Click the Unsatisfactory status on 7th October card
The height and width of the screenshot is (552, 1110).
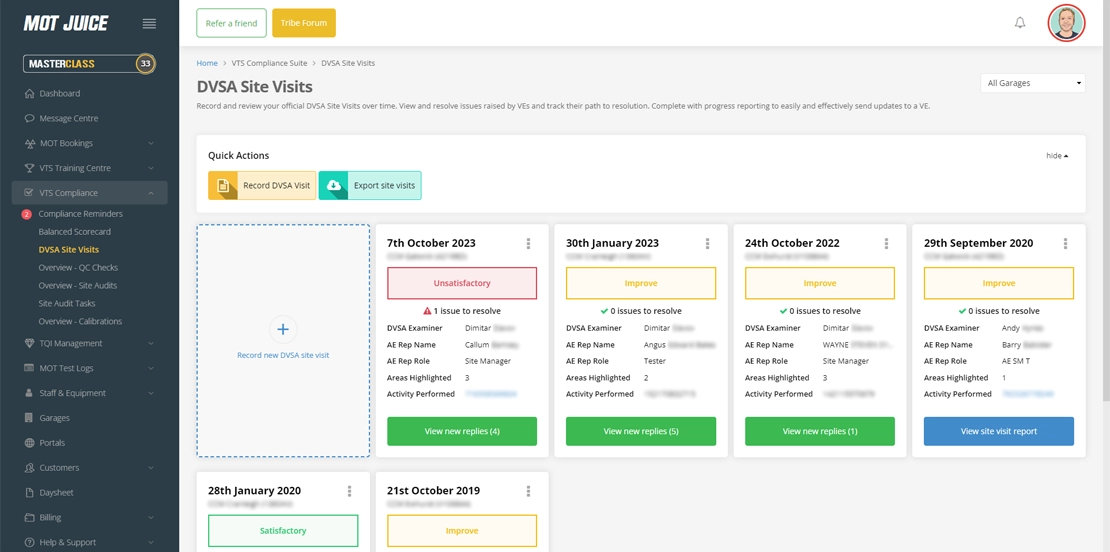point(462,283)
